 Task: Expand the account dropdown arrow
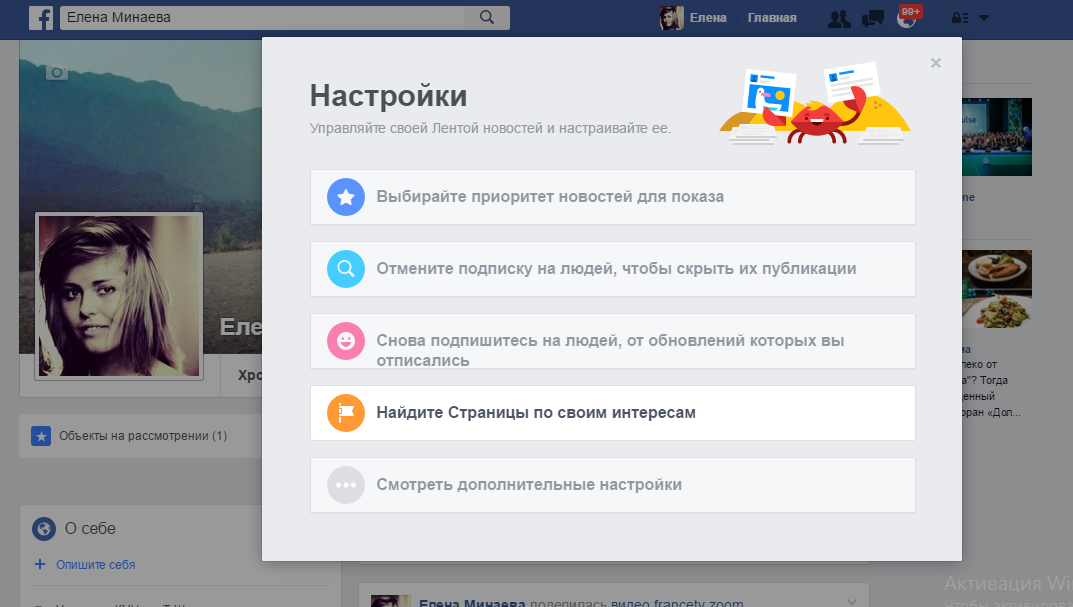984,18
